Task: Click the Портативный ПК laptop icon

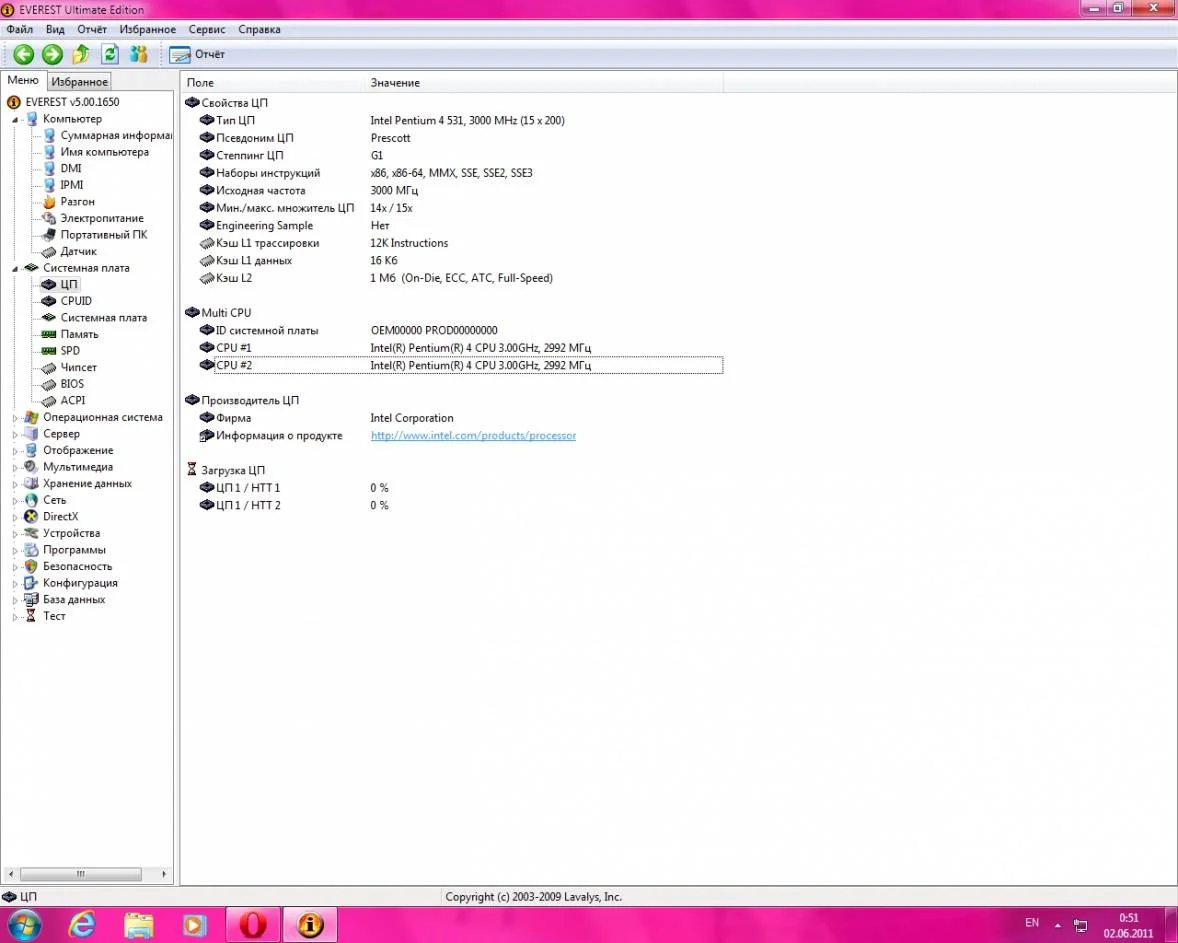Action: pos(49,234)
